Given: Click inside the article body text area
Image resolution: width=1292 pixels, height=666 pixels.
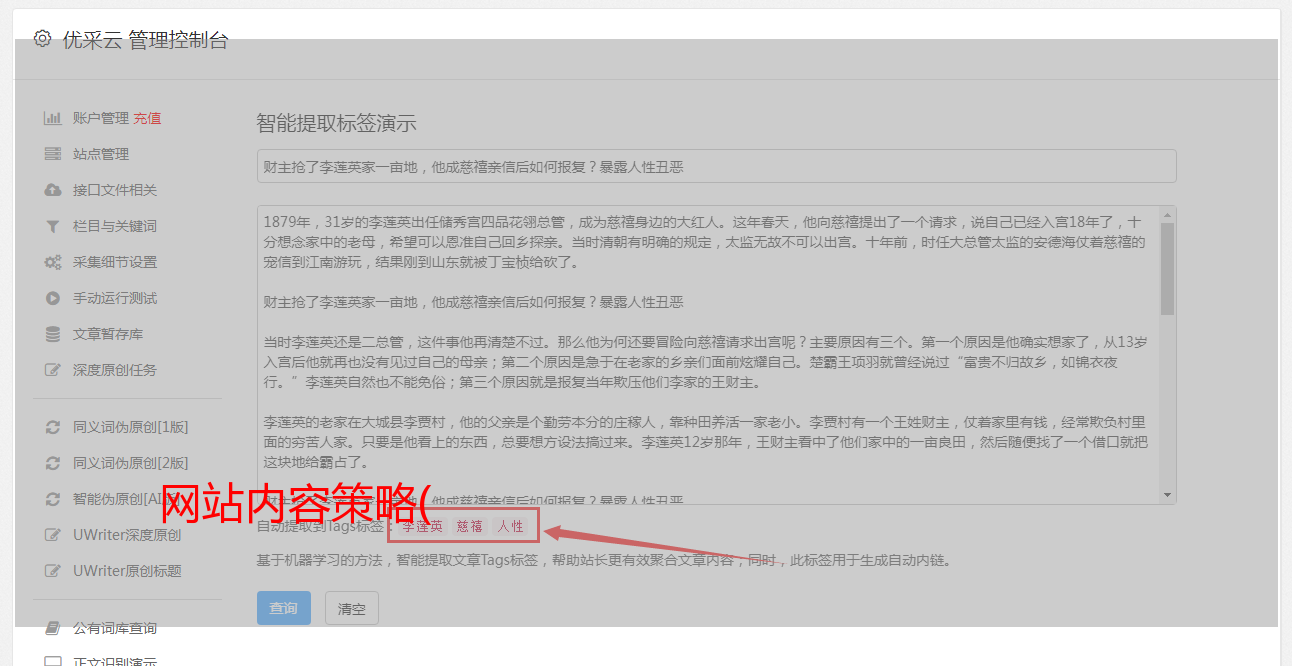Looking at the screenshot, I should (x=708, y=355).
